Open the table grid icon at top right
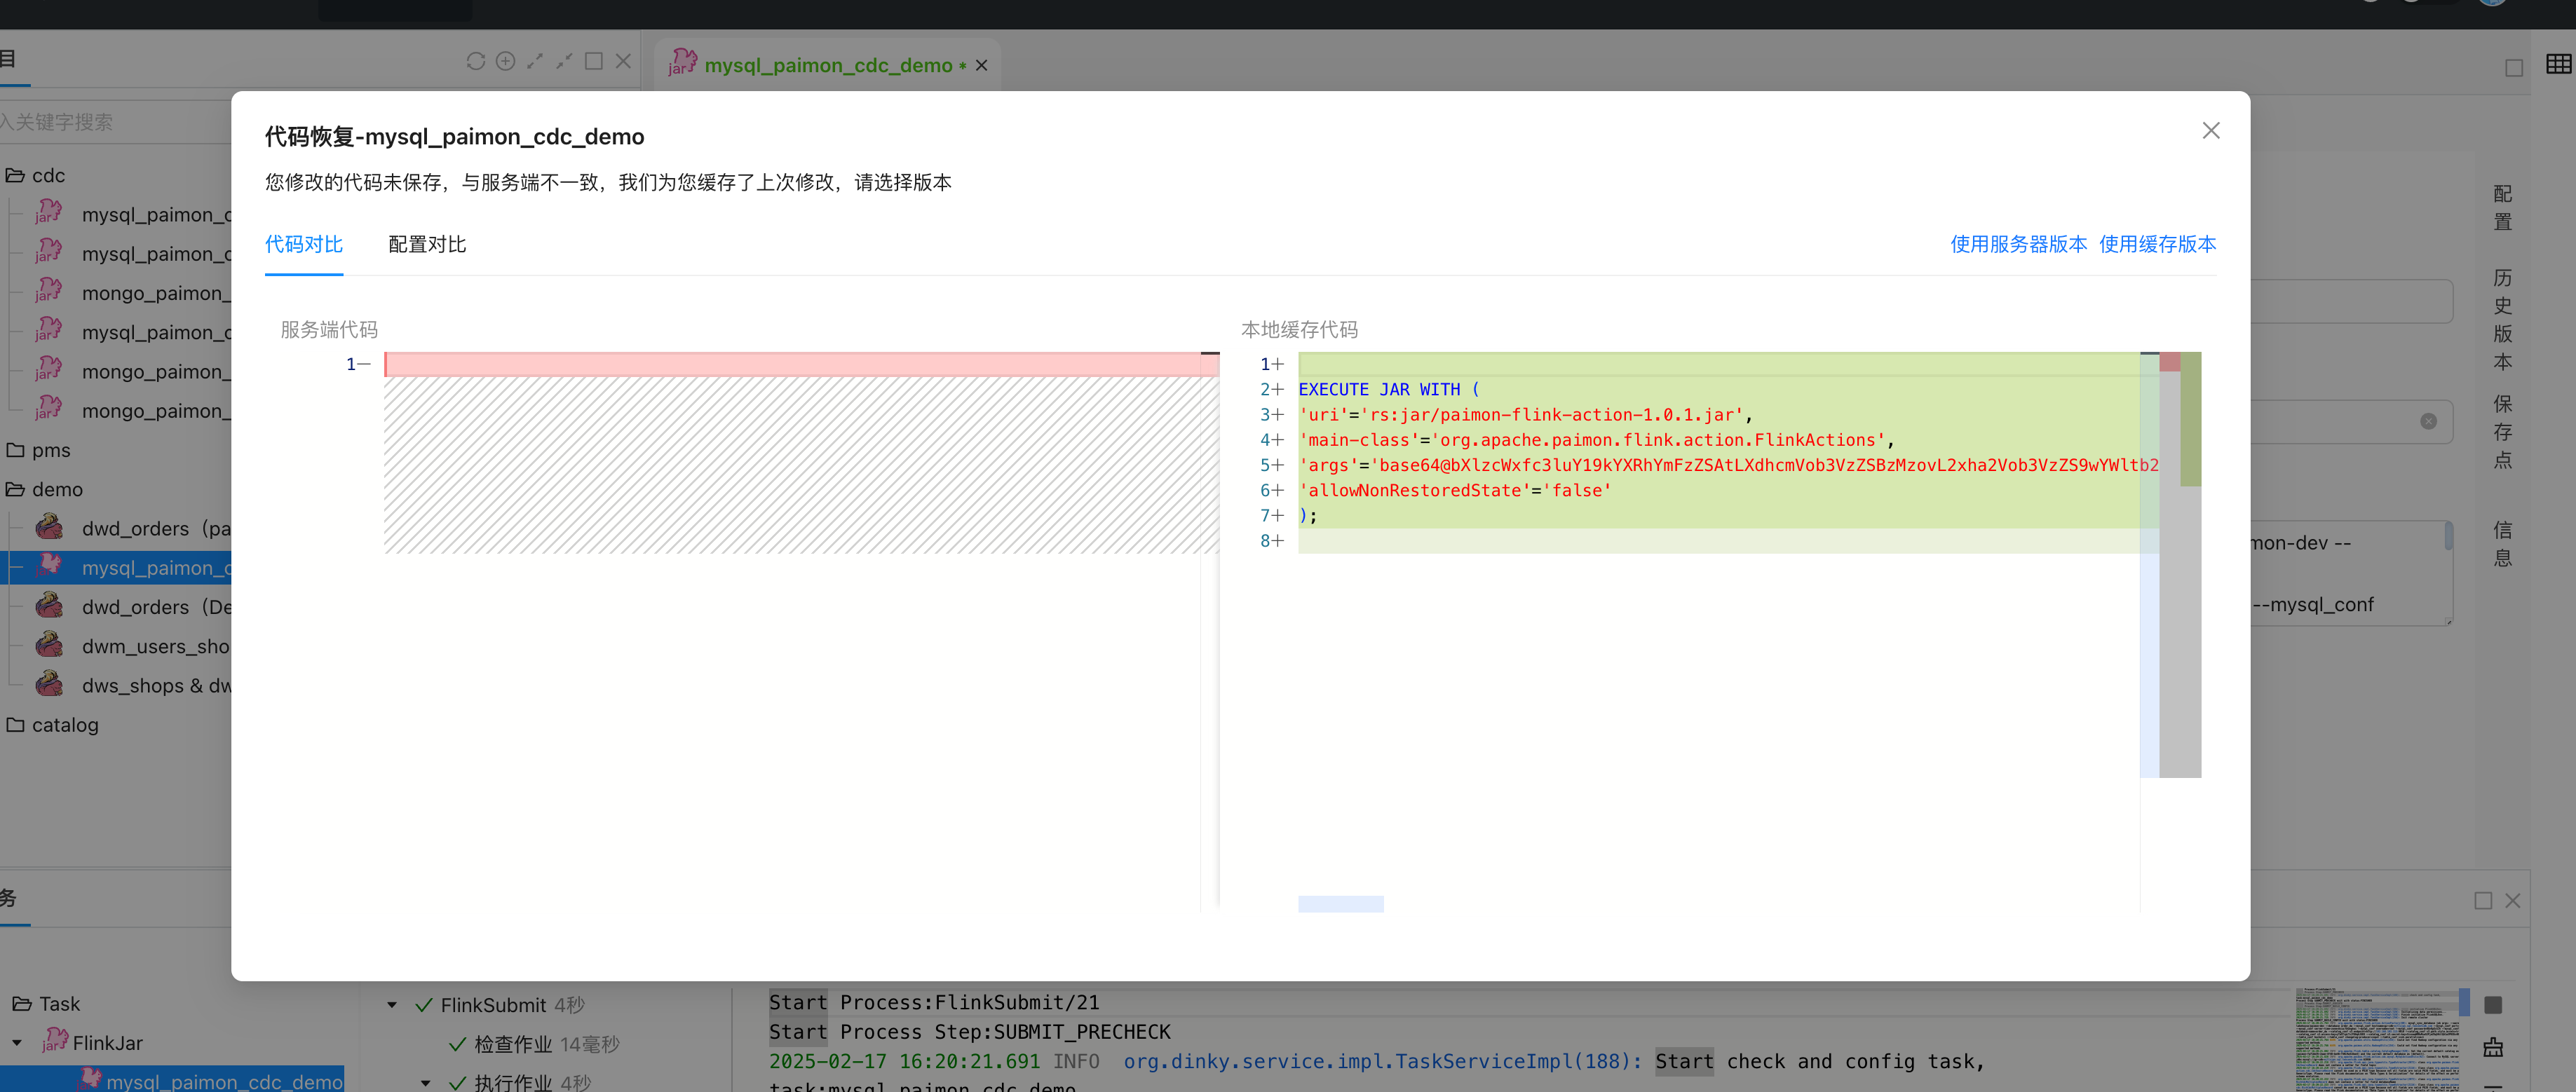The width and height of the screenshot is (2576, 1092). pos(2558,65)
